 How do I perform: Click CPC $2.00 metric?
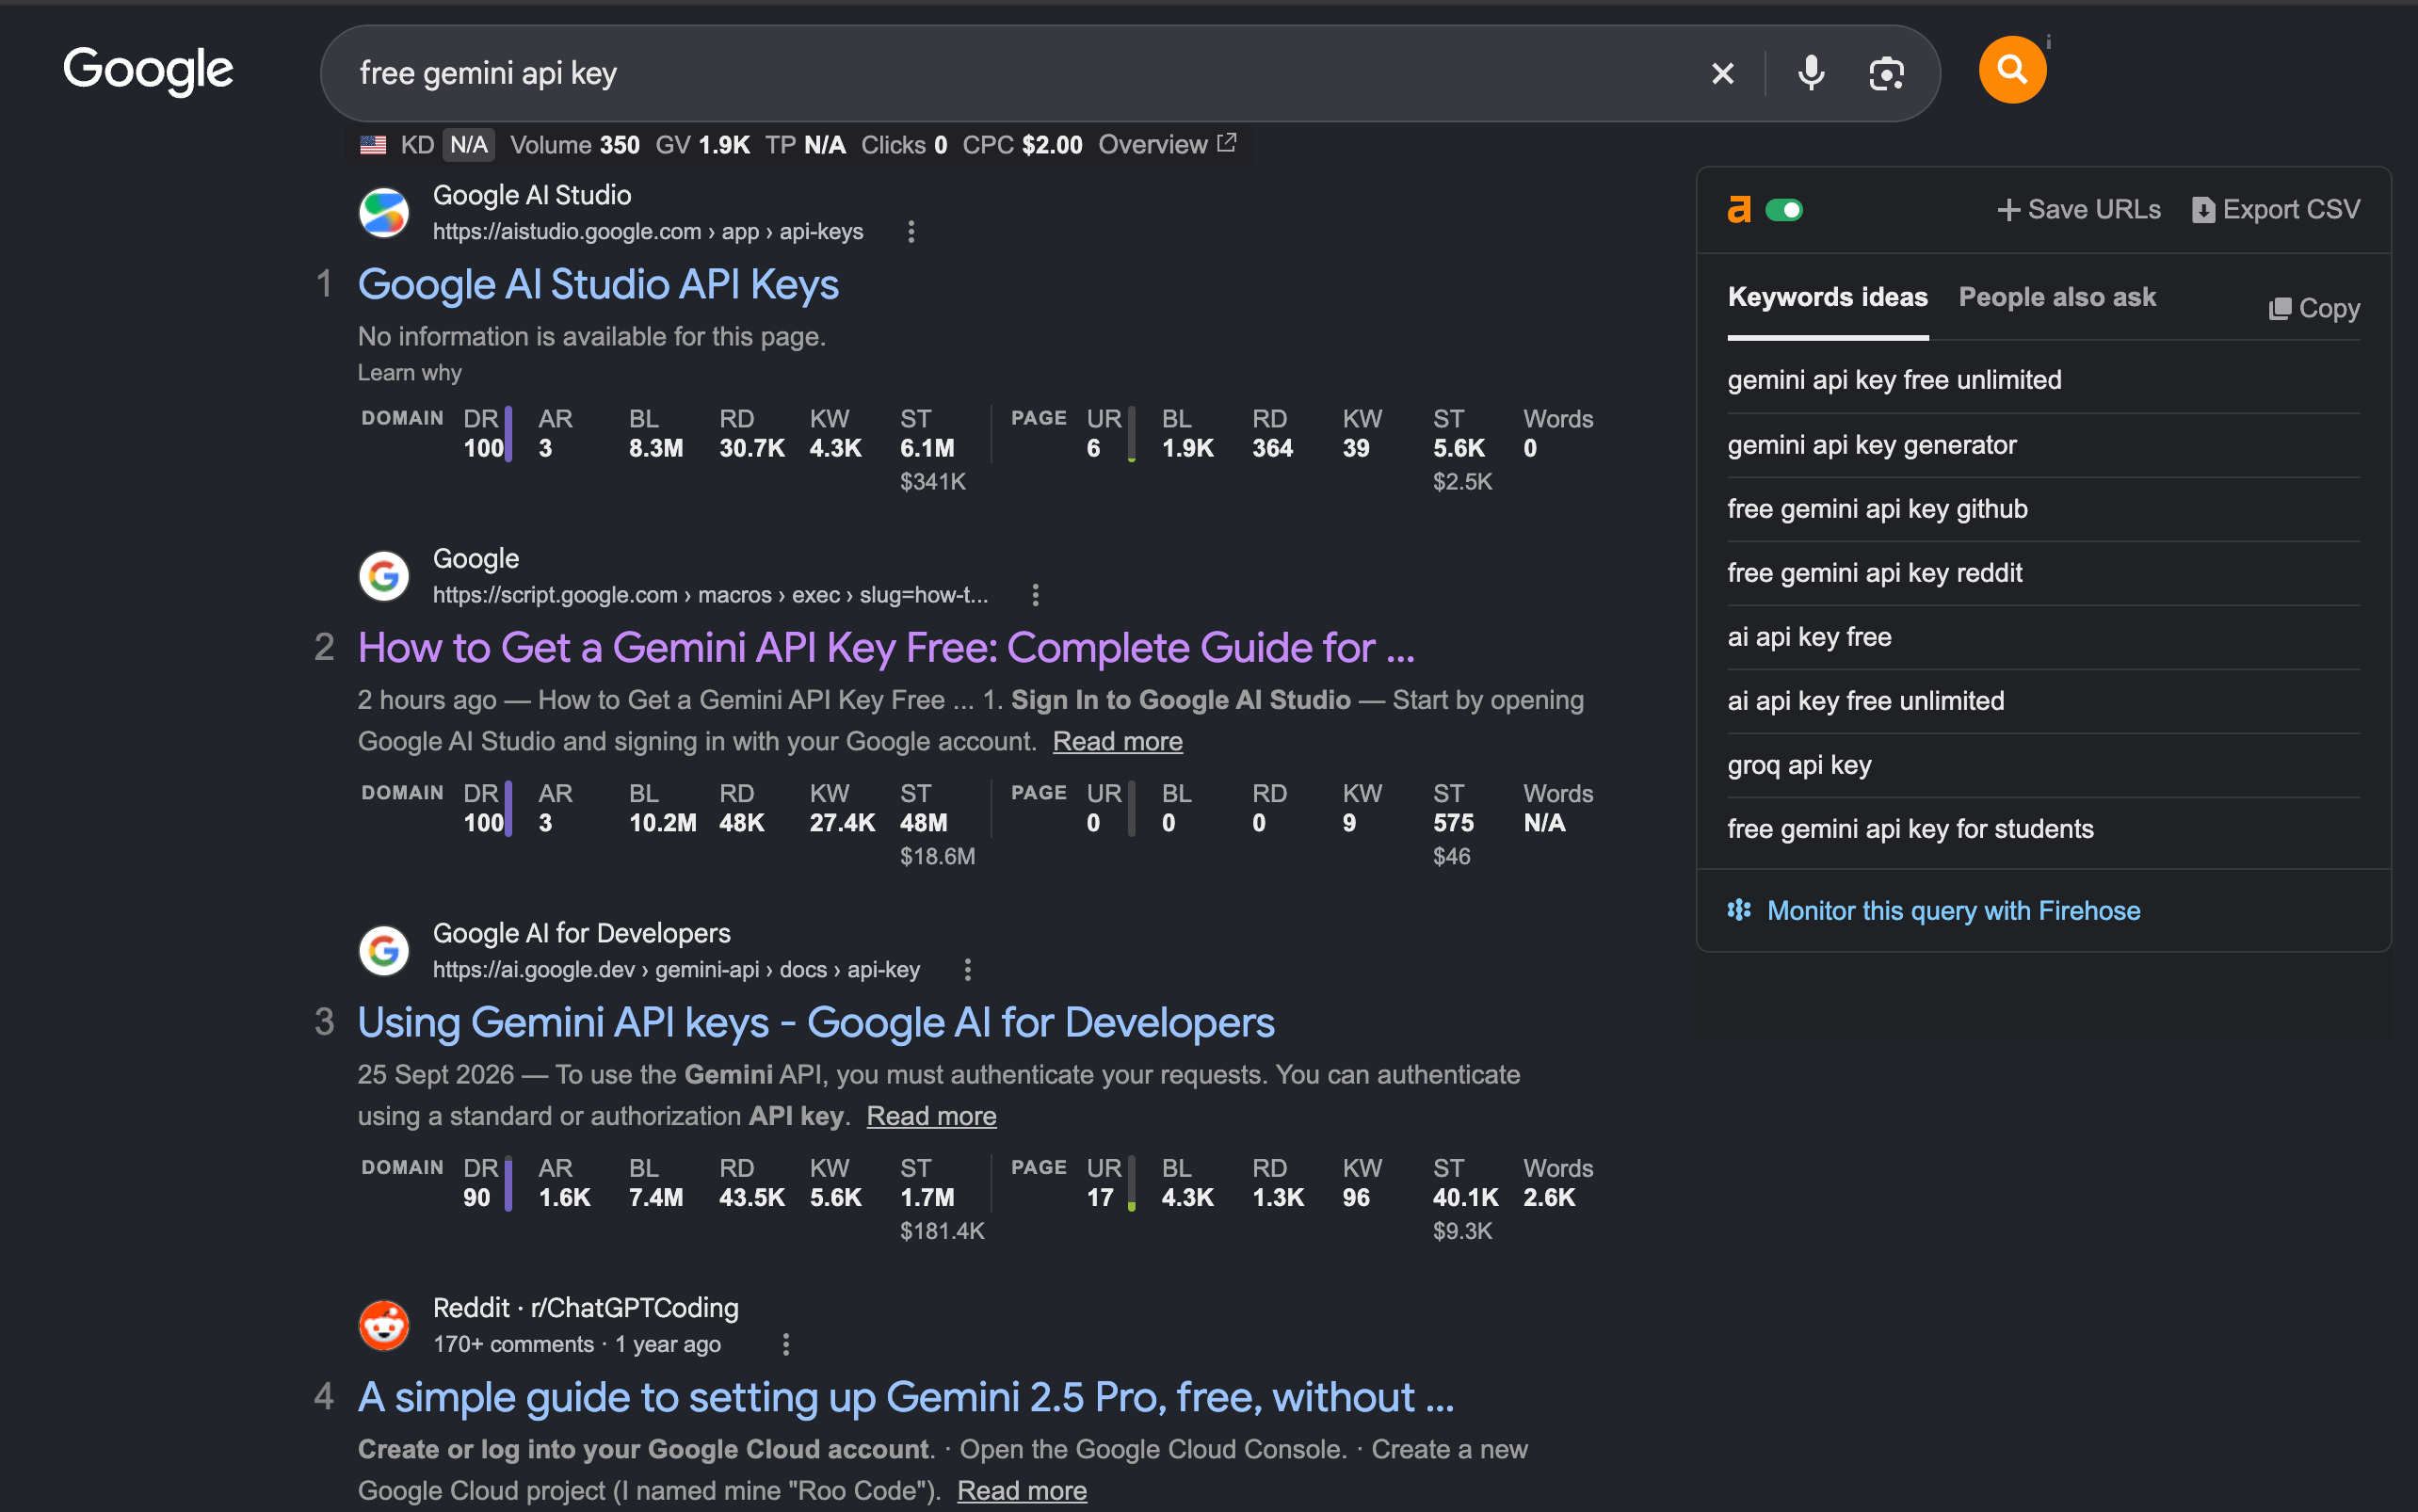click(1022, 145)
